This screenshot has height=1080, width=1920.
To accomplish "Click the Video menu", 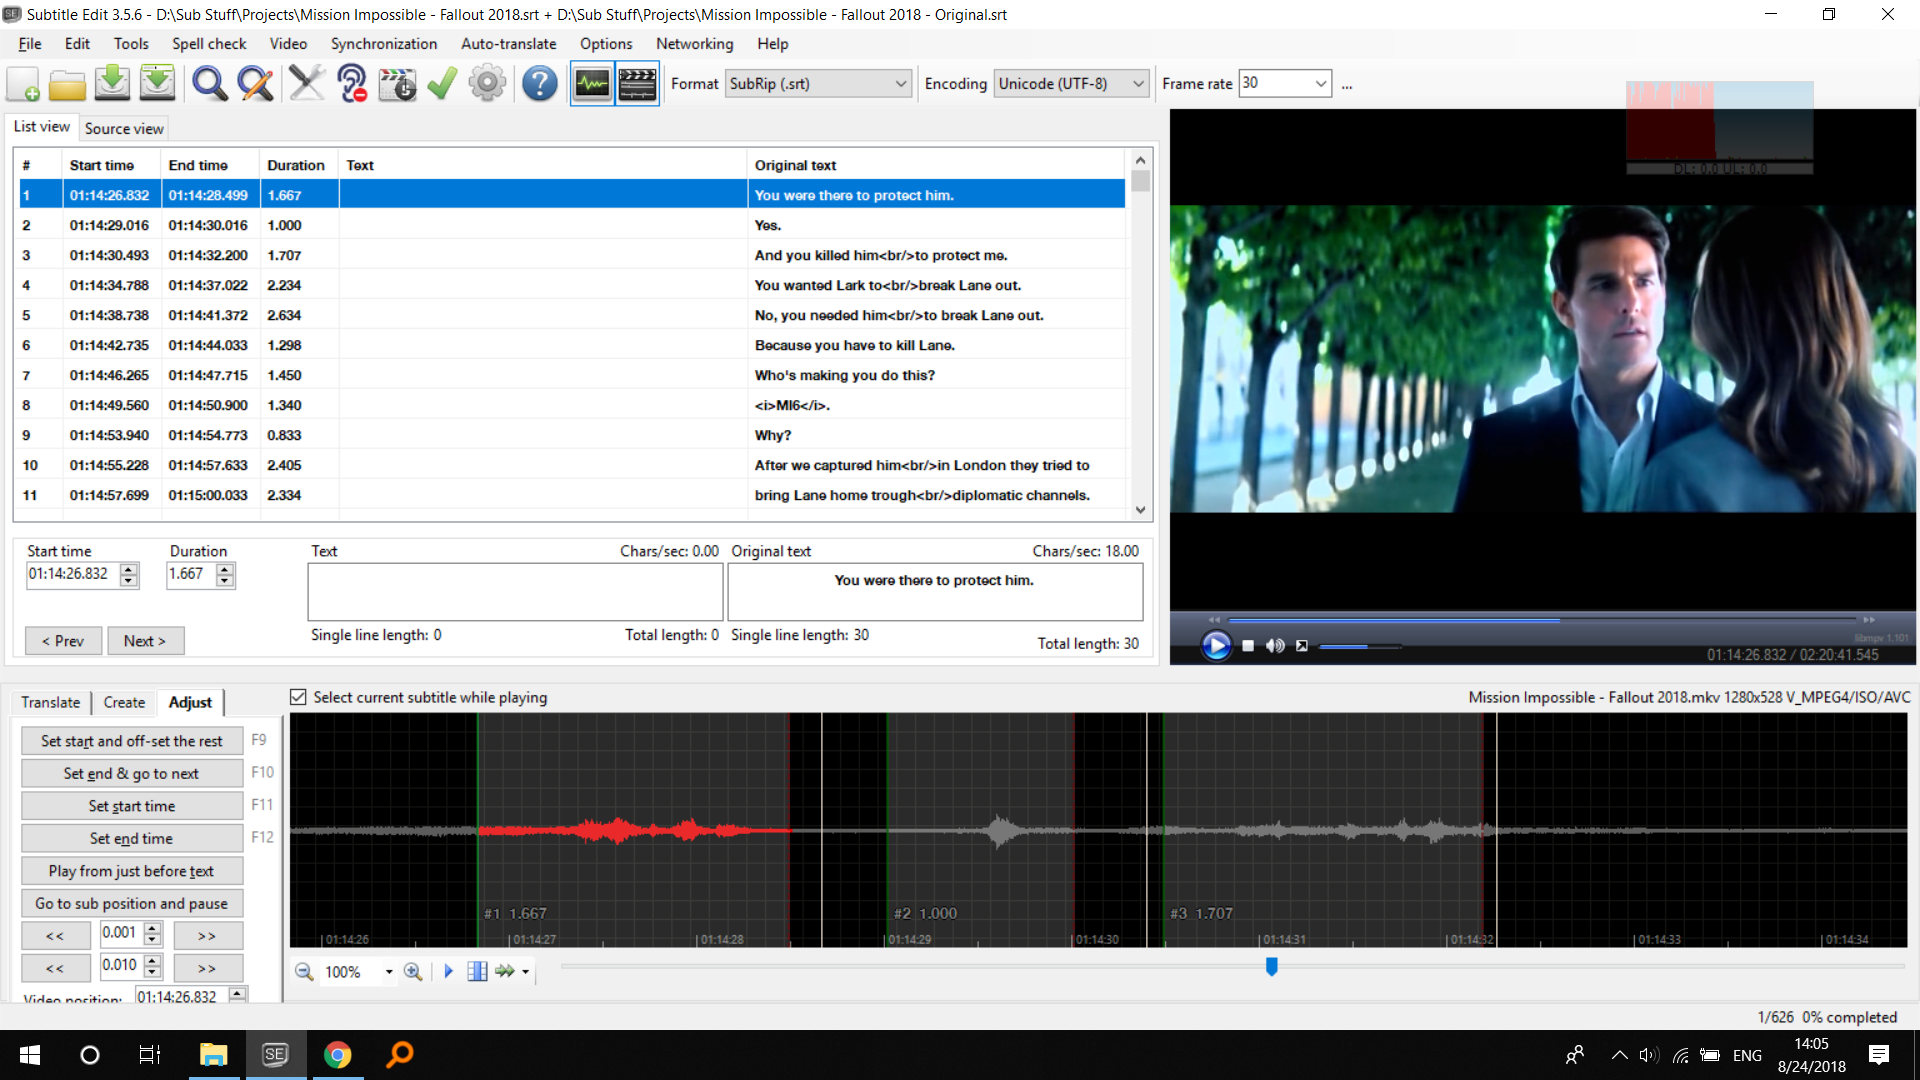I will coord(288,44).
